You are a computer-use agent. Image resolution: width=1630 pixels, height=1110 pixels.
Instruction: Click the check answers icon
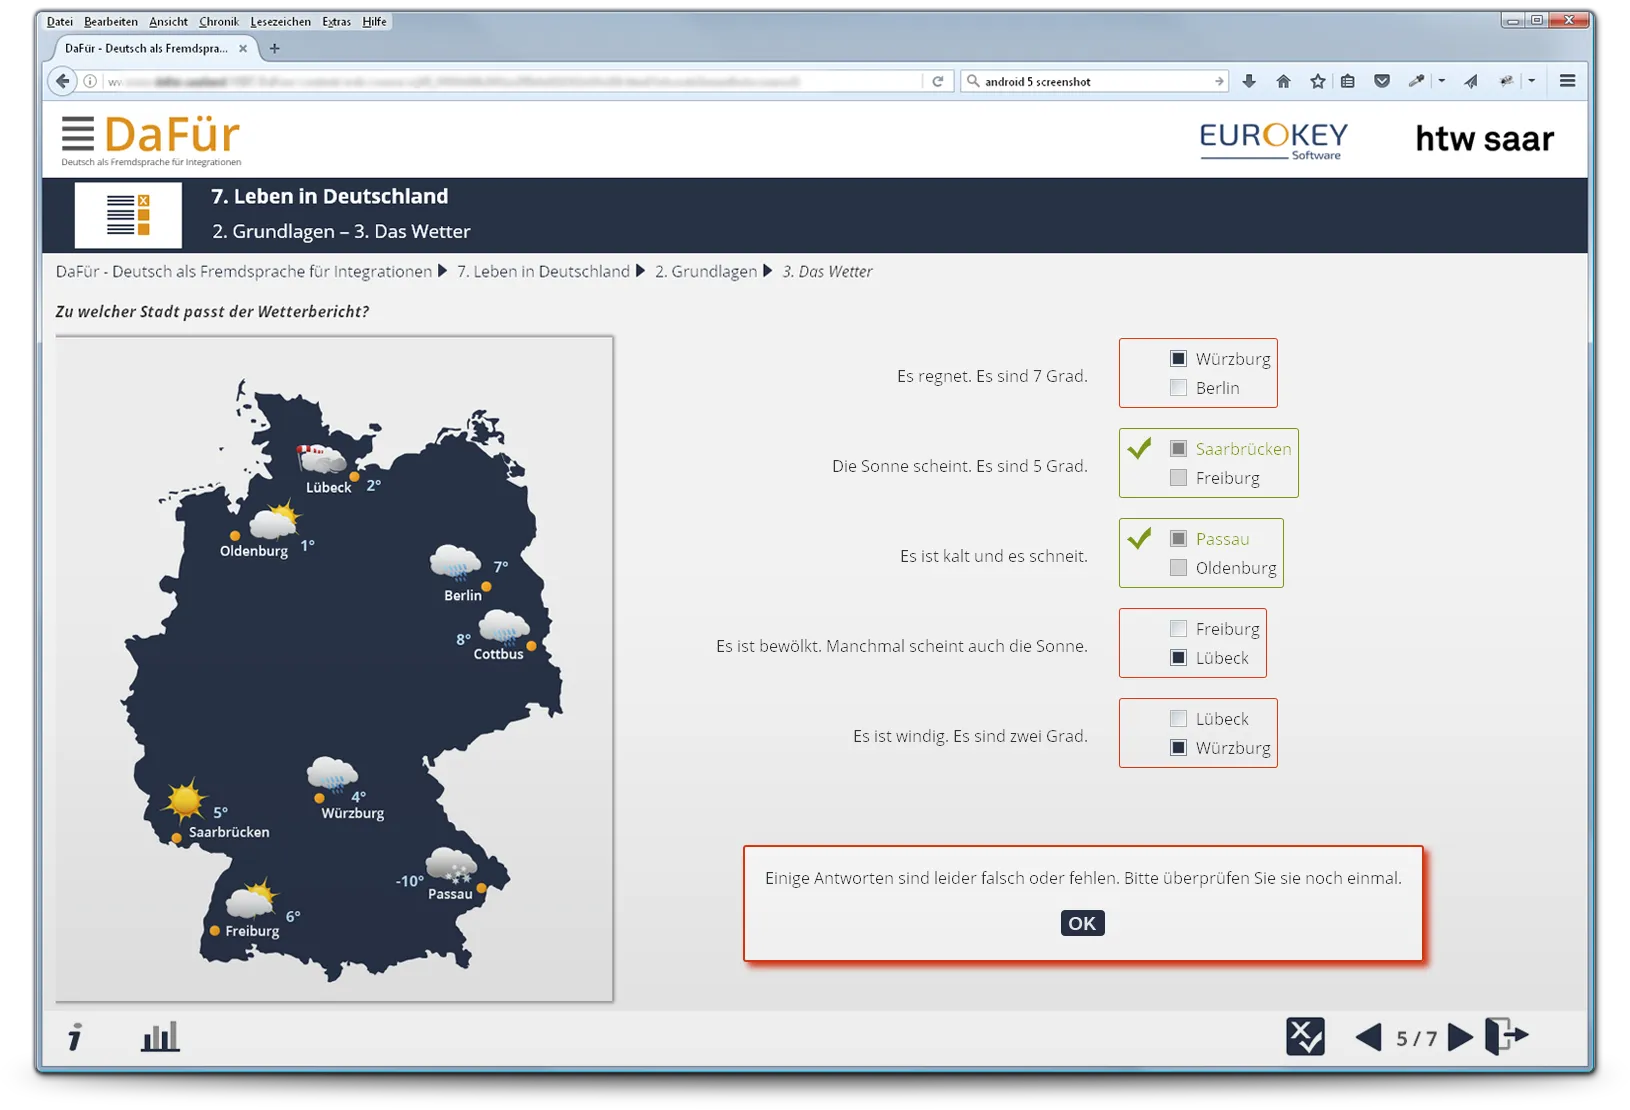tap(1305, 1037)
